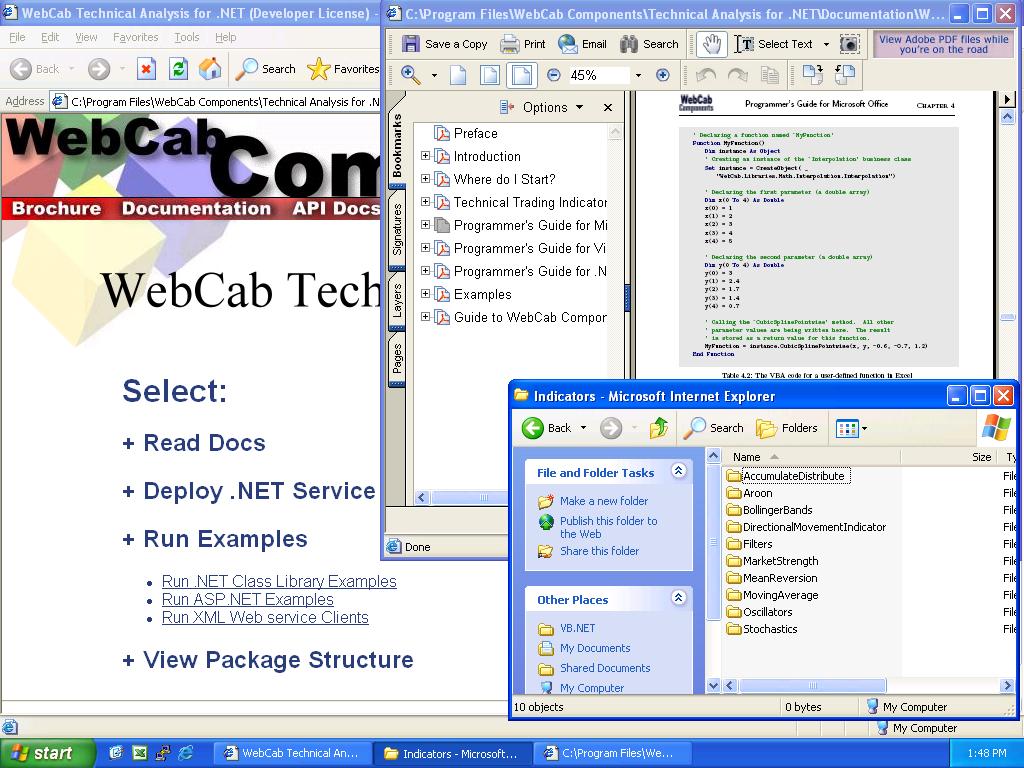Expand Where do I Start? bookmark
This screenshot has height=768, width=1024.
point(425,179)
